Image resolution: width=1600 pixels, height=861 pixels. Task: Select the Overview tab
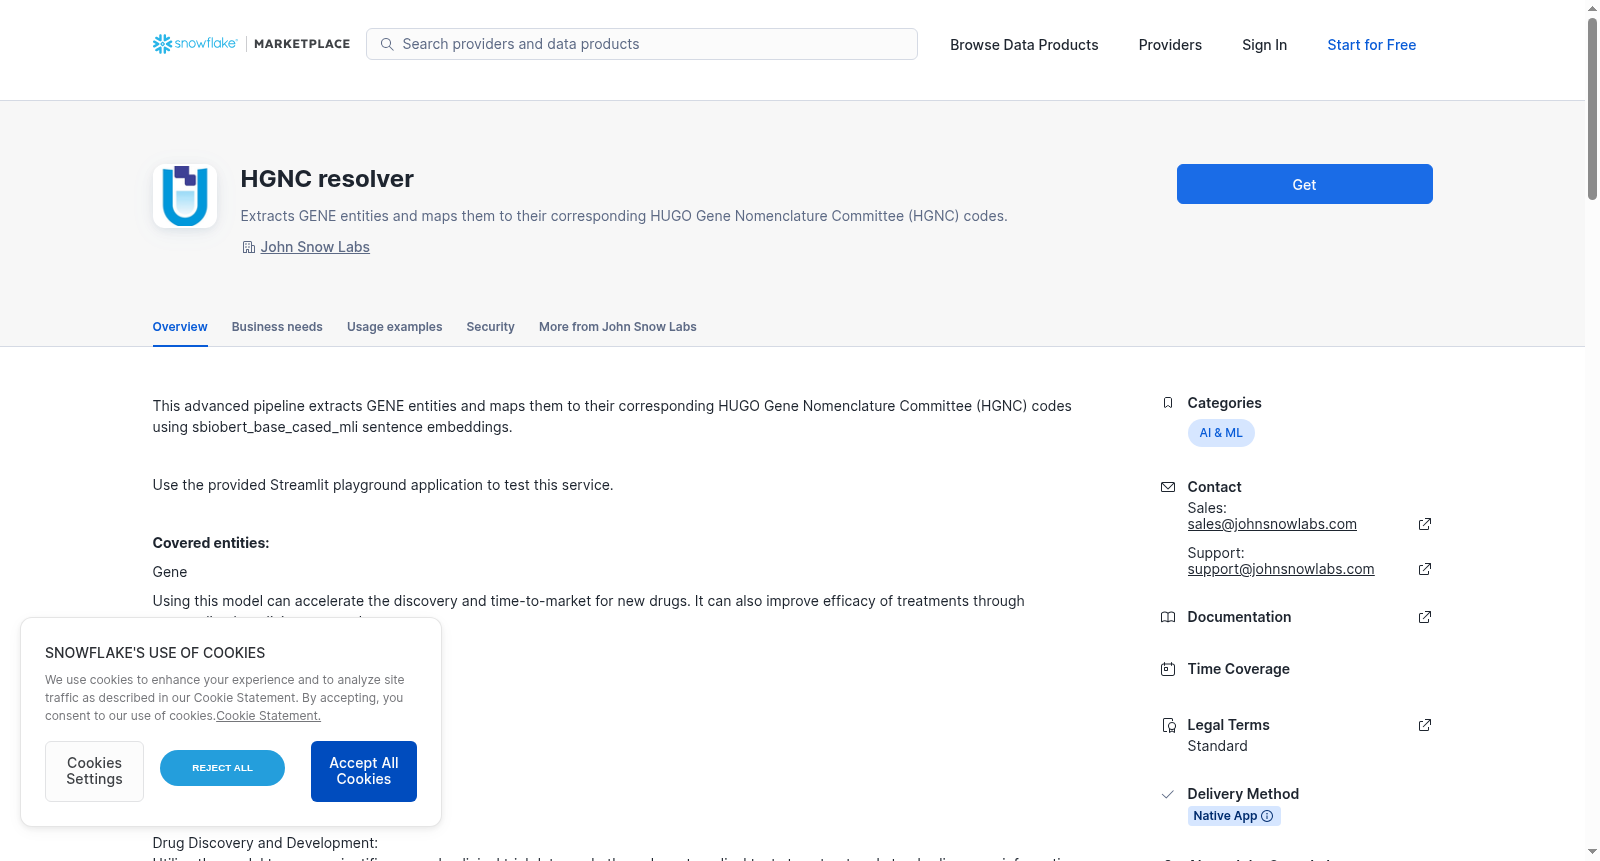[x=180, y=327]
